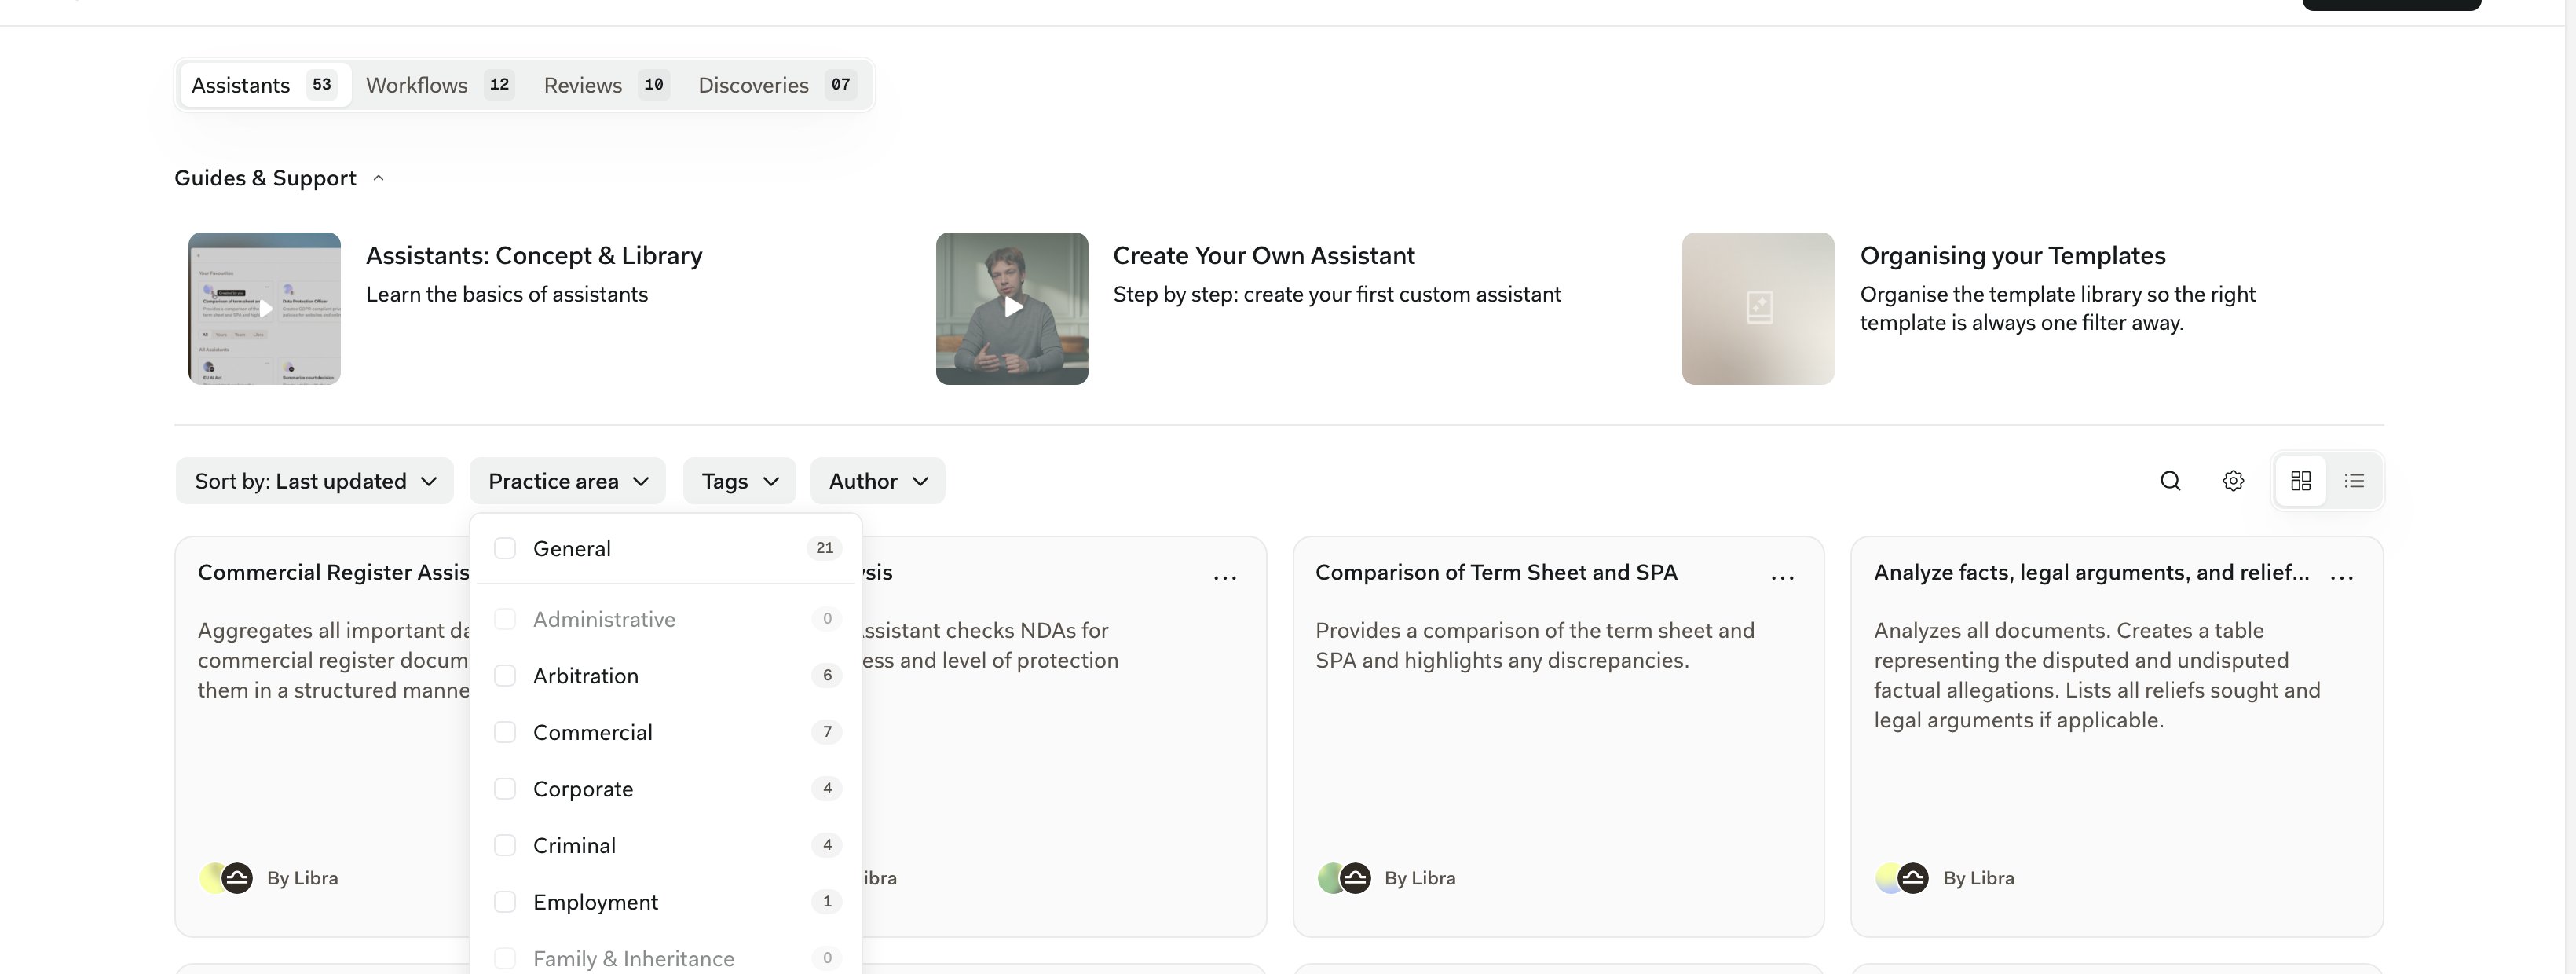The height and width of the screenshot is (974, 2576).
Task: Click By Libra on the Analyze facts card
Action: (x=1978, y=878)
